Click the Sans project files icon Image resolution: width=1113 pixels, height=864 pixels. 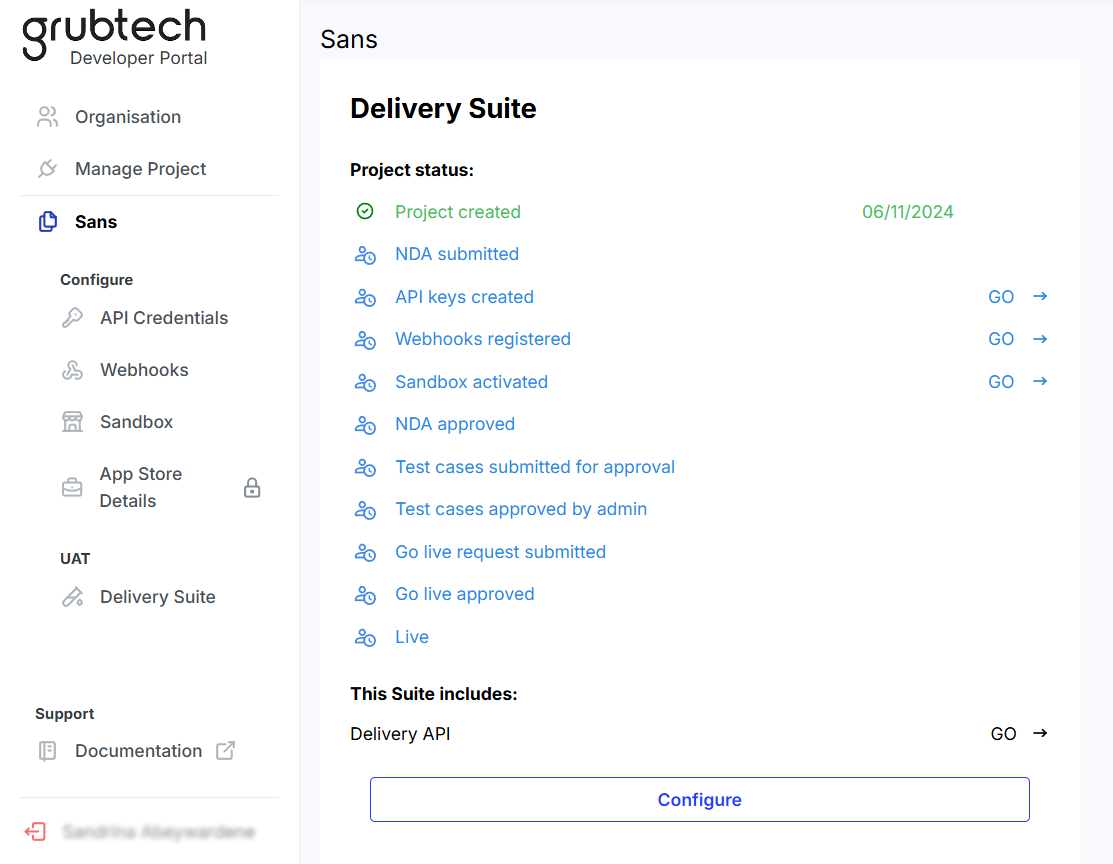pos(48,222)
